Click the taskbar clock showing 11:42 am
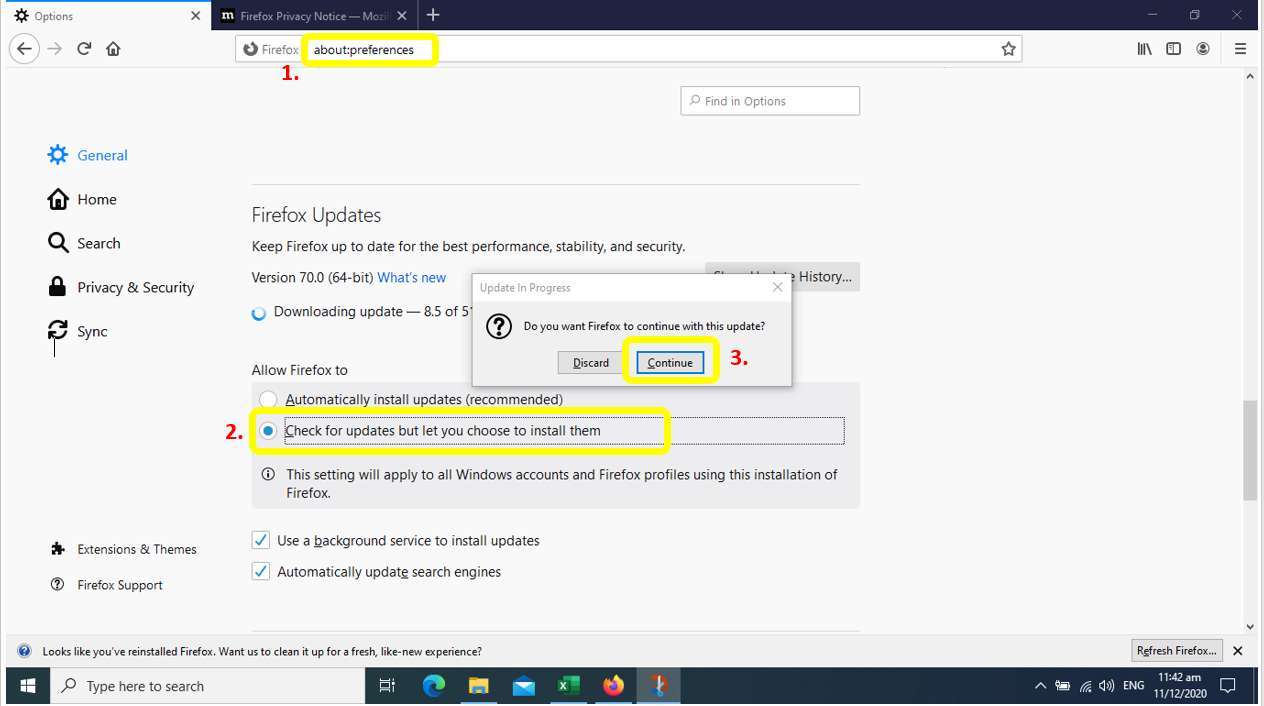This screenshot has width=1264, height=706. pos(1180,686)
